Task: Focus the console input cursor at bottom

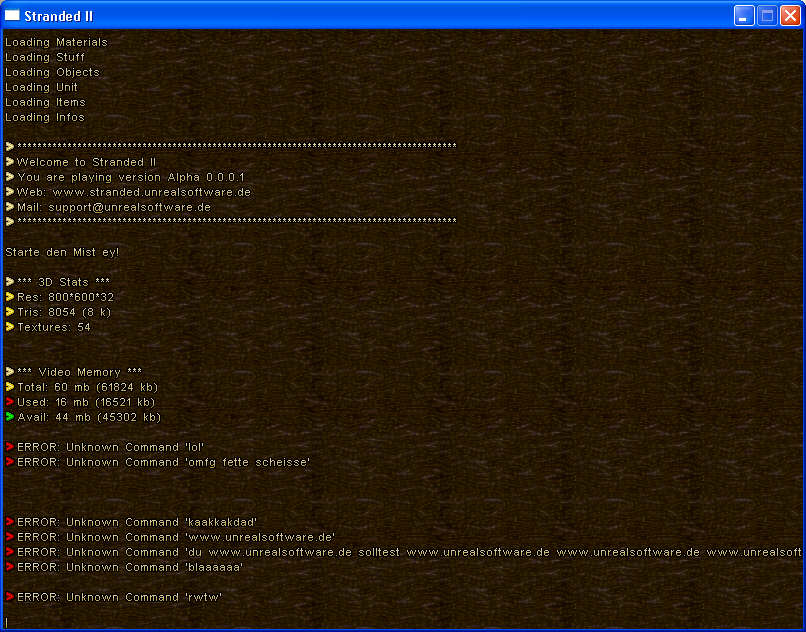Action: 7,622
